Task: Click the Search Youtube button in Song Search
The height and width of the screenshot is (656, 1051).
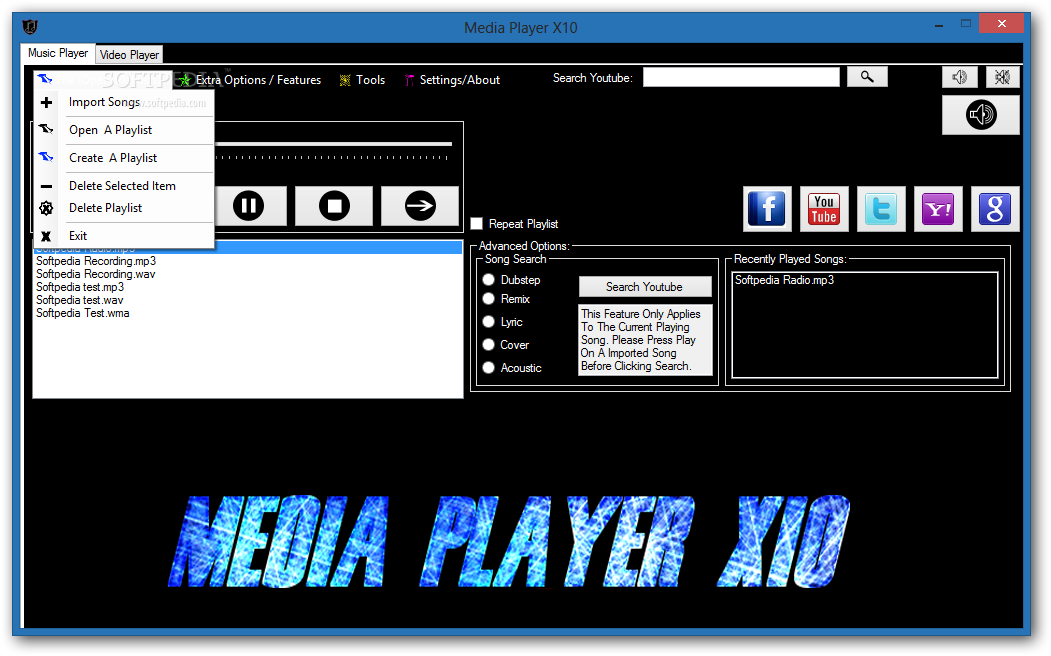Action: pyautogui.click(x=645, y=287)
